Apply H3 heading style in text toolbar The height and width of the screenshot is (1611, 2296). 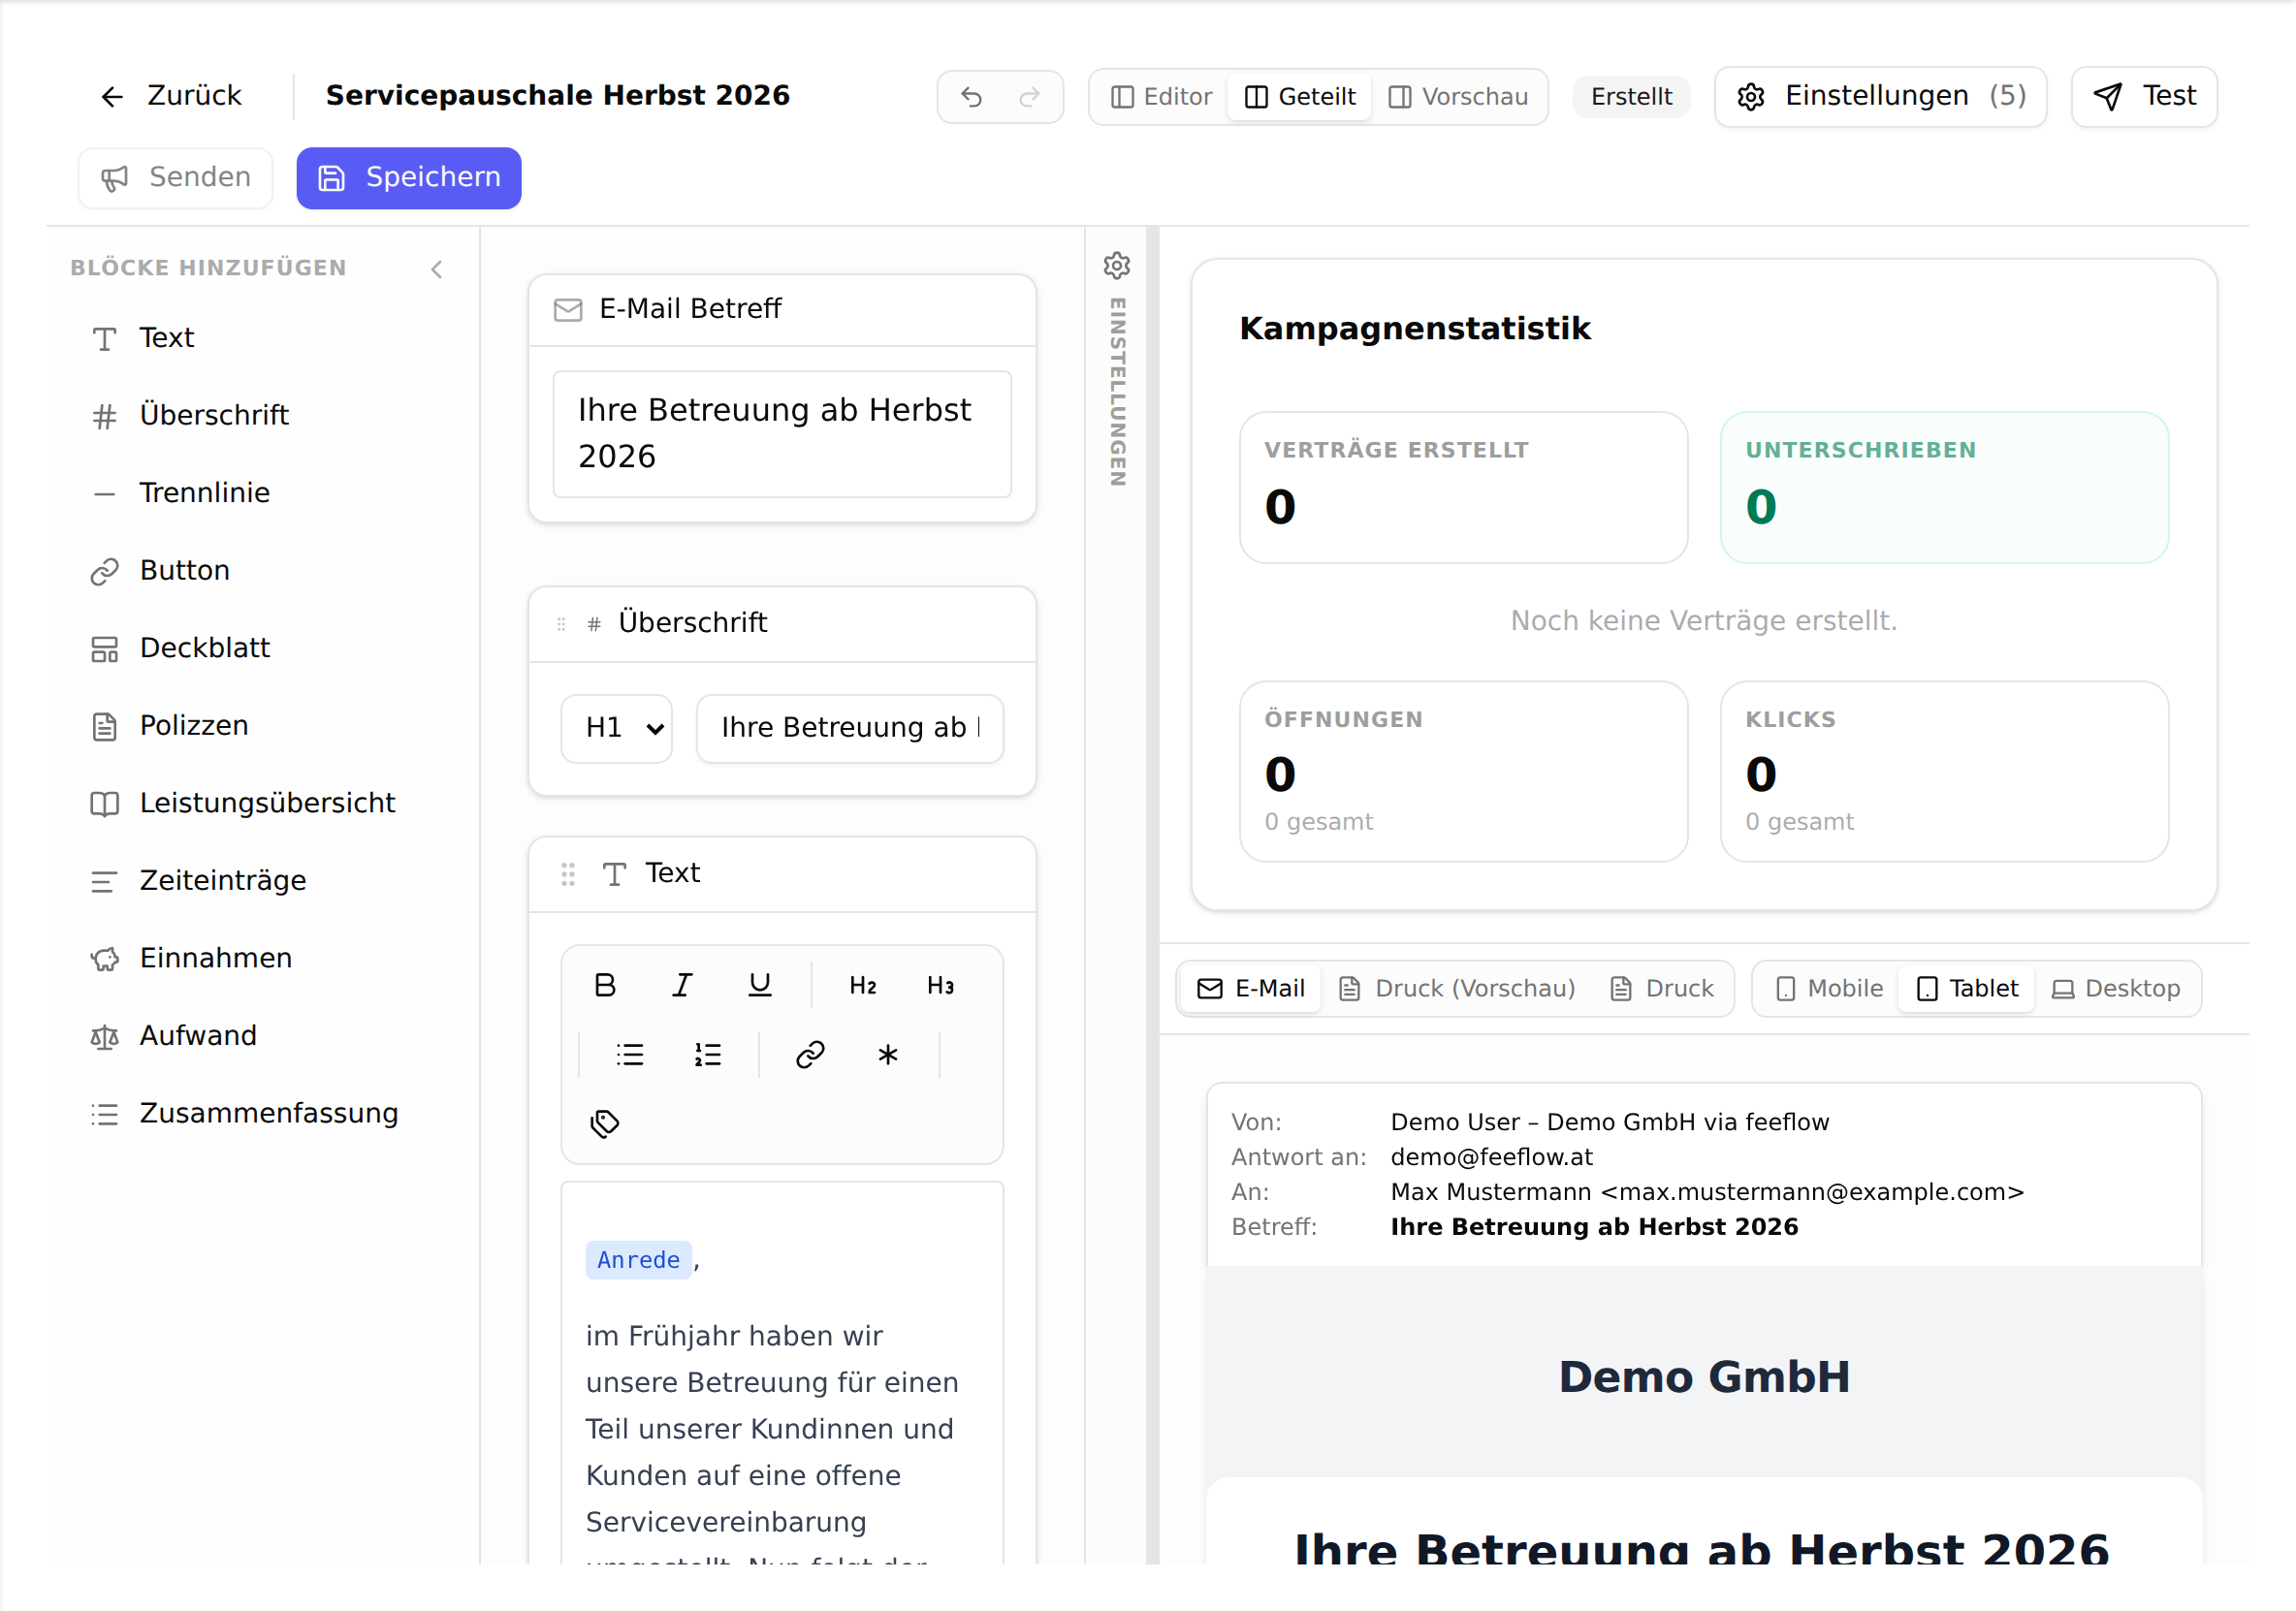tap(940, 985)
